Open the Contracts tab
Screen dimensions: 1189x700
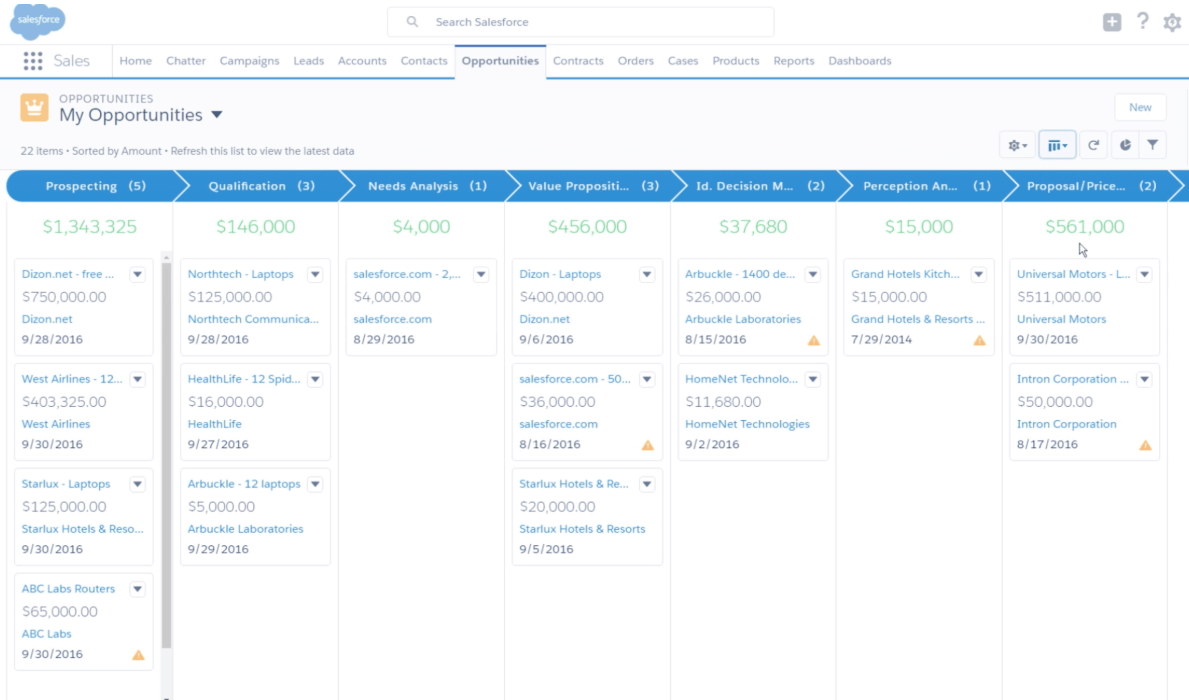point(579,61)
